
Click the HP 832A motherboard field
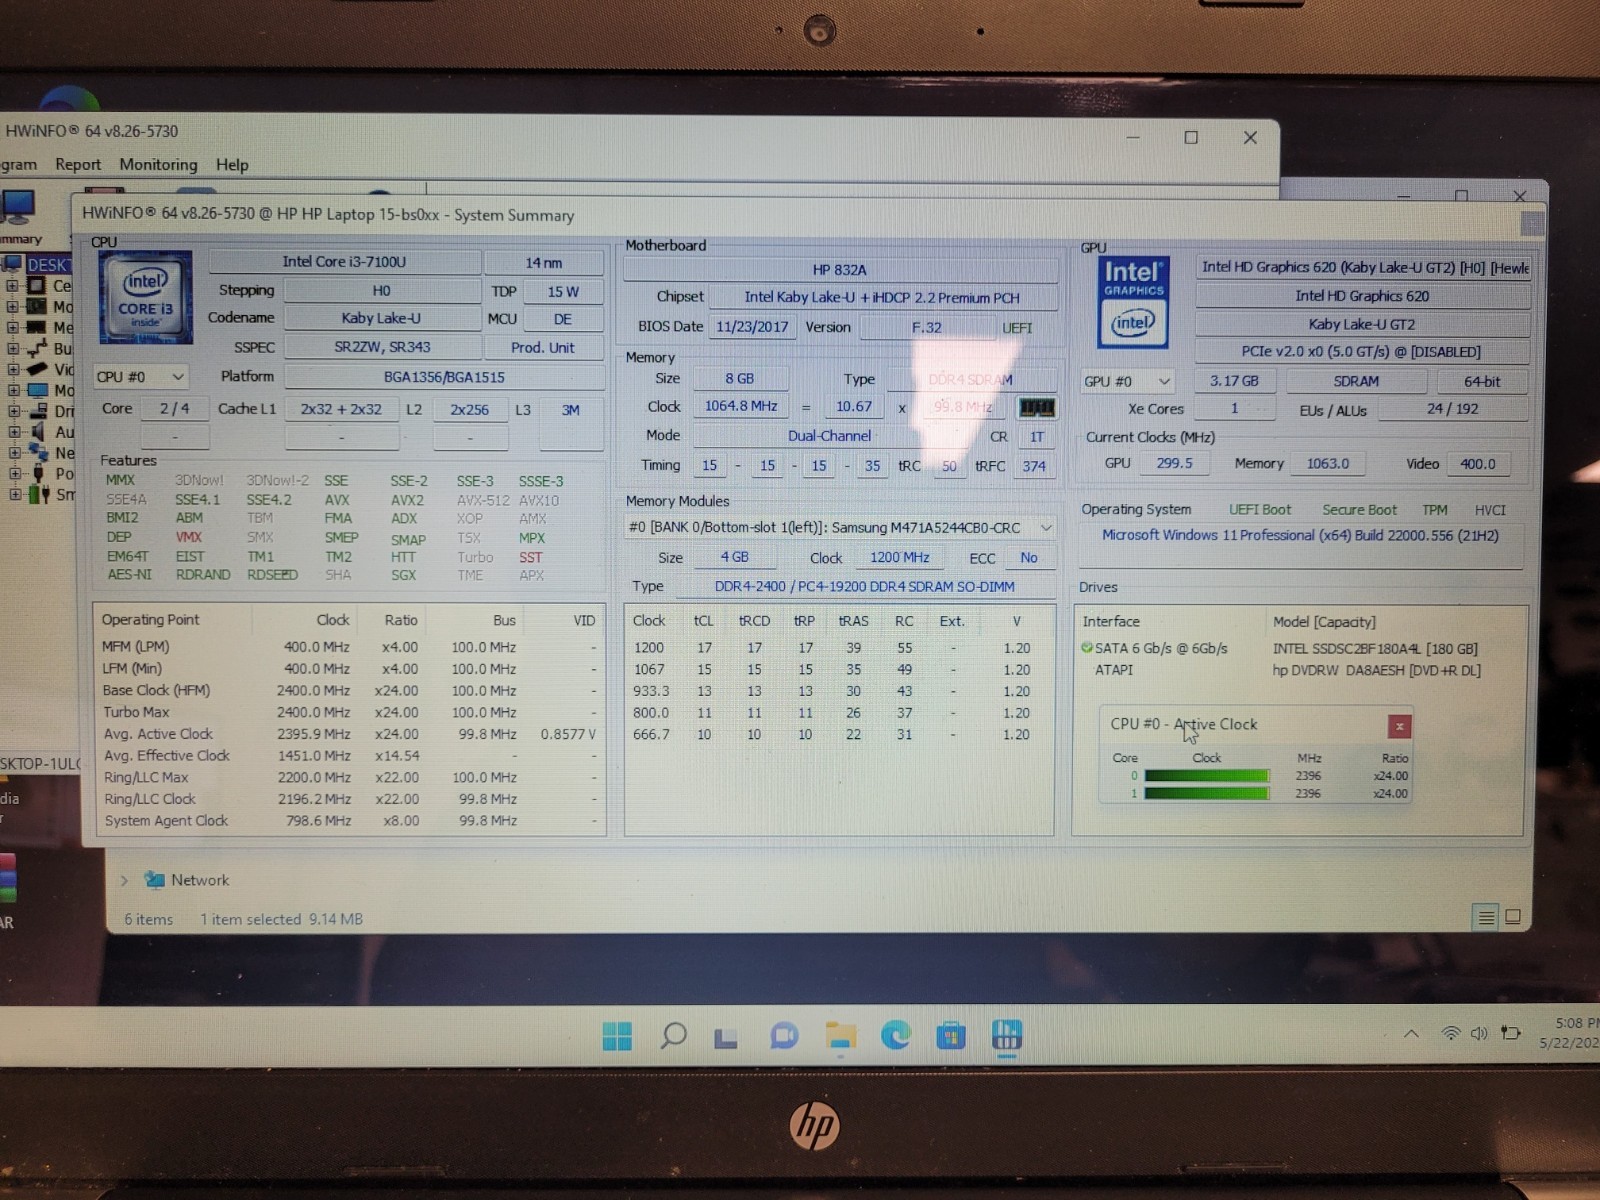tap(840, 270)
